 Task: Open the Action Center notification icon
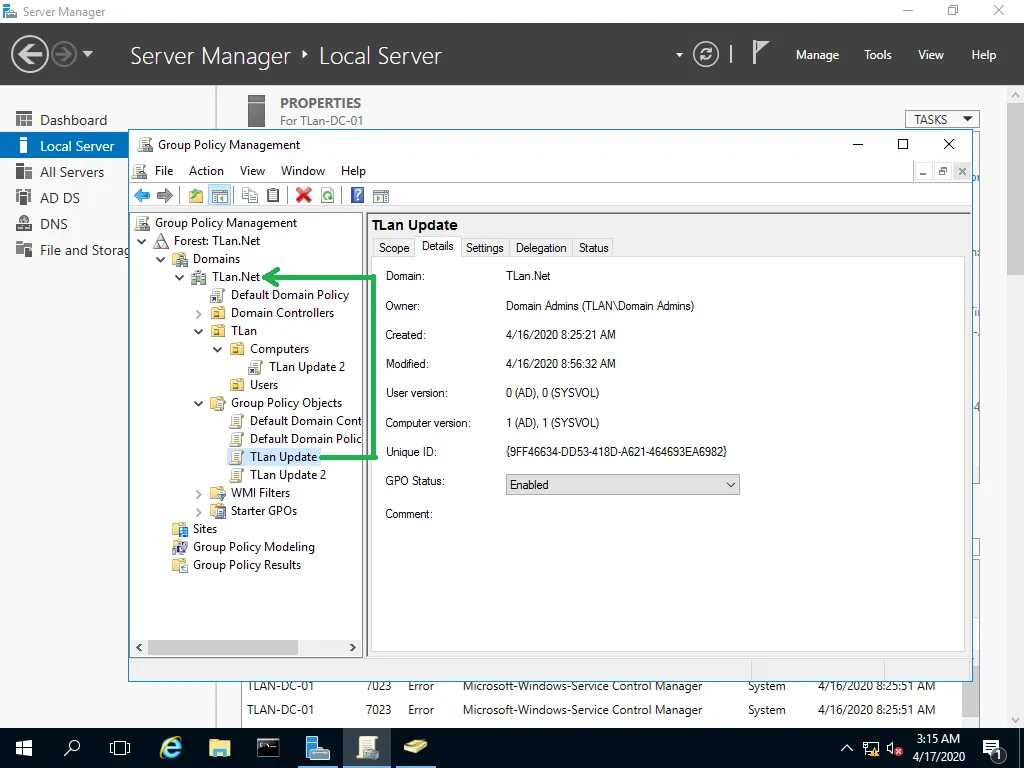click(x=993, y=749)
